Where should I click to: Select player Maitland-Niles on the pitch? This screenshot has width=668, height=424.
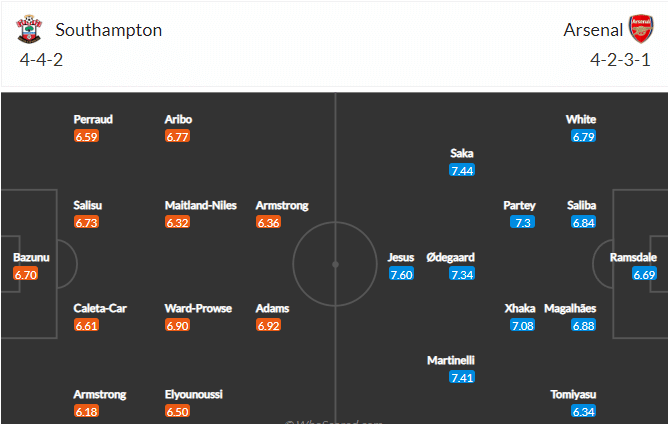pyautogui.click(x=201, y=205)
